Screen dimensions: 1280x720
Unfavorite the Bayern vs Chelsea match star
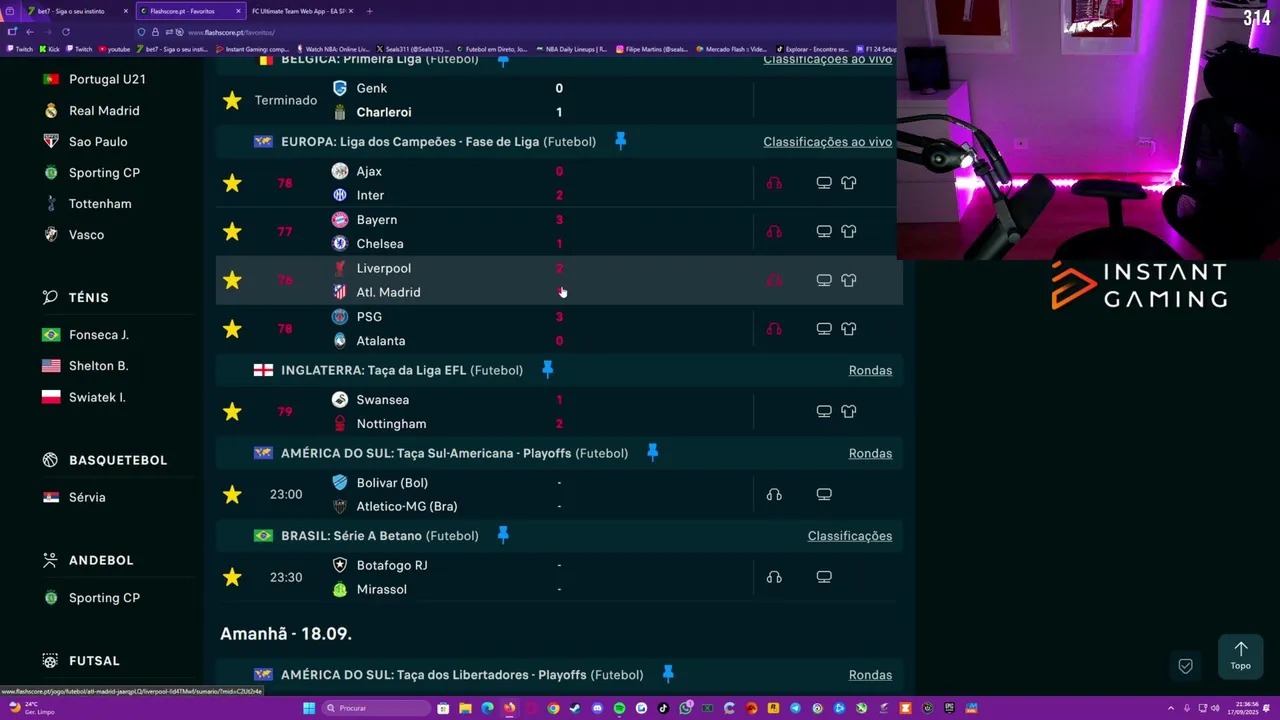(232, 232)
